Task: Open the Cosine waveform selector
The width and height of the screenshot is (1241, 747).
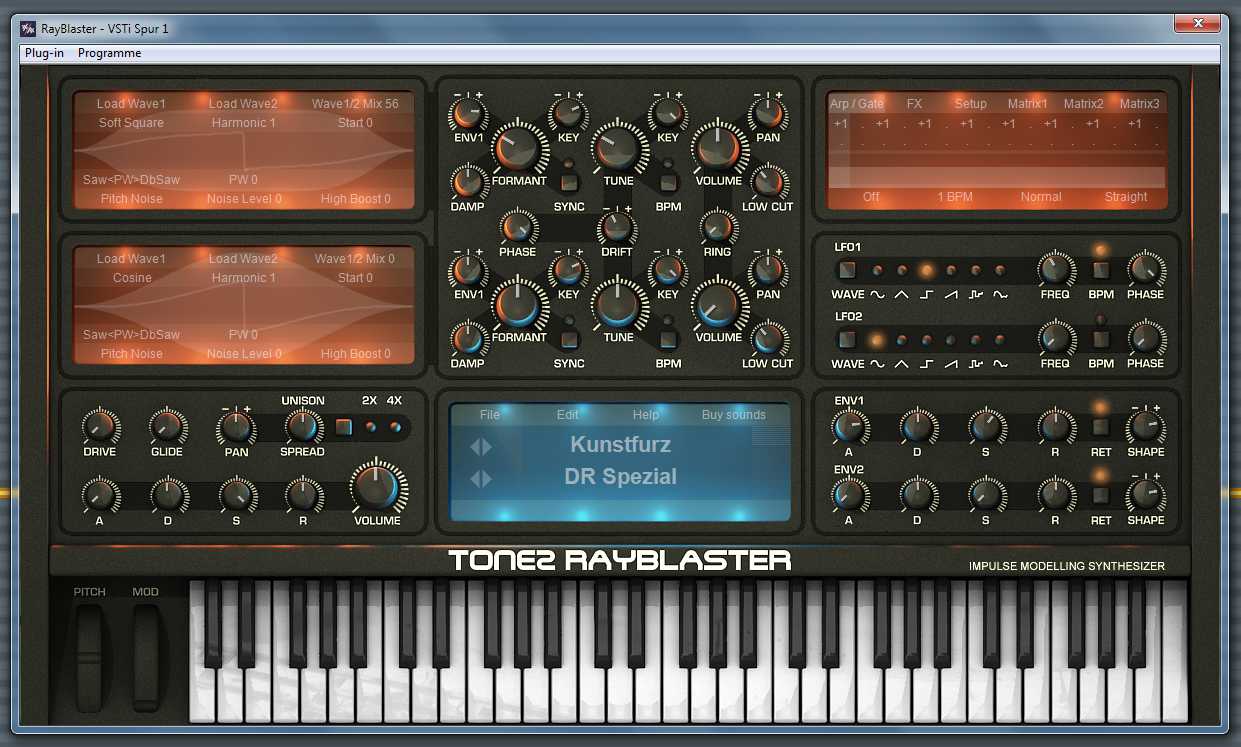Action: (131, 278)
